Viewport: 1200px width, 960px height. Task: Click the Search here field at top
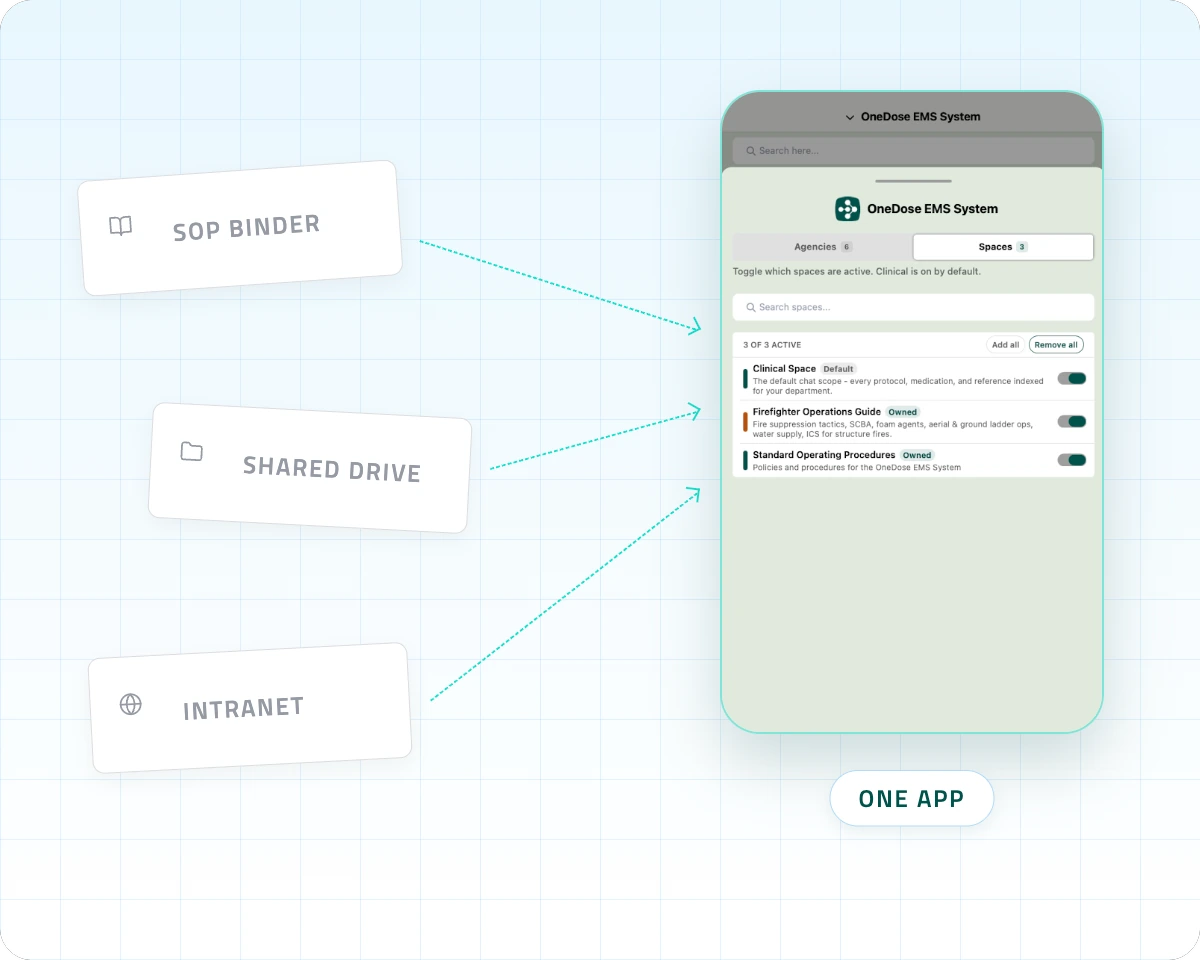click(x=913, y=151)
